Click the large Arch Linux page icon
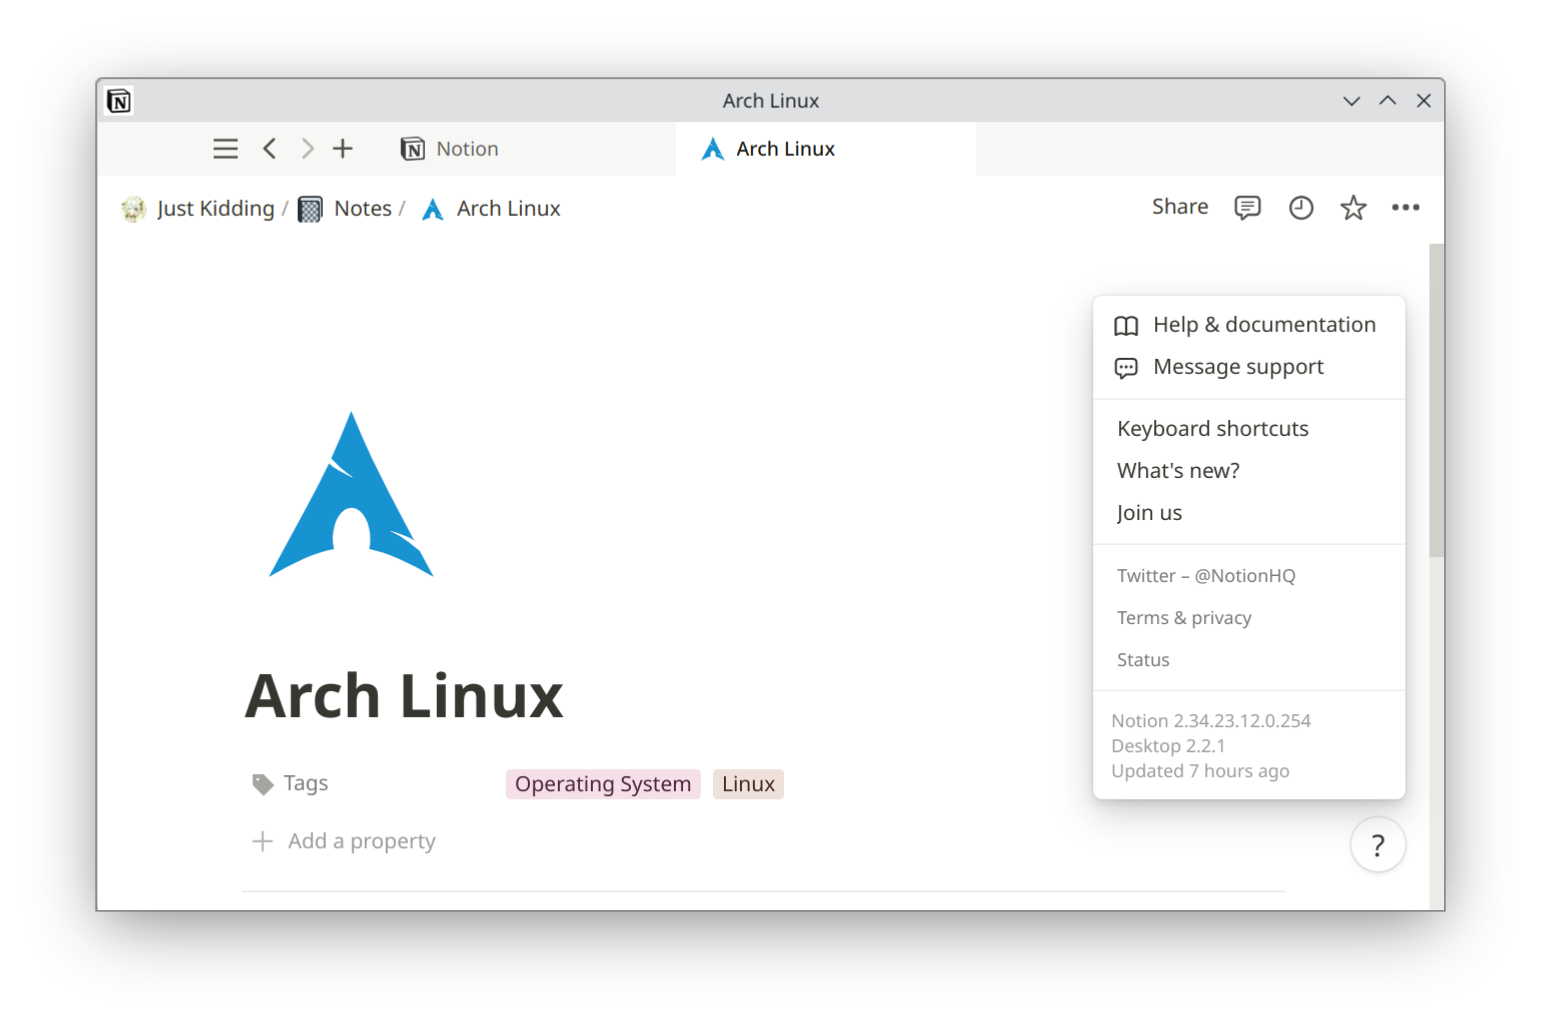 (351, 494)
